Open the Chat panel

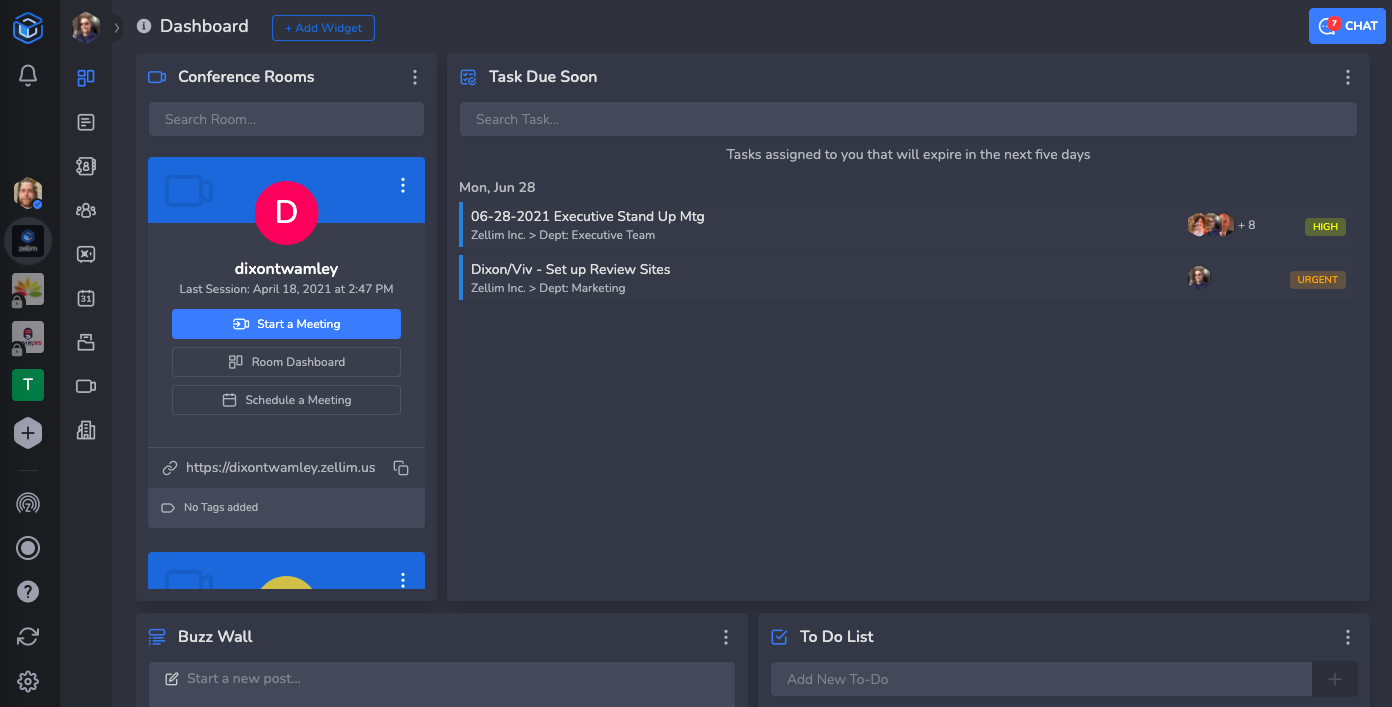point(1347,26)
